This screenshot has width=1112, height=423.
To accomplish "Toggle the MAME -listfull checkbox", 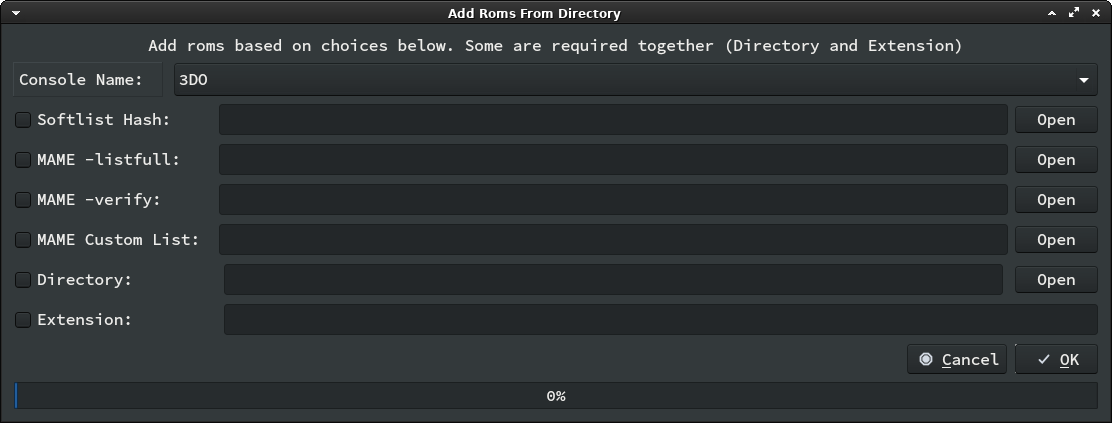I will (x=23, y=160).
